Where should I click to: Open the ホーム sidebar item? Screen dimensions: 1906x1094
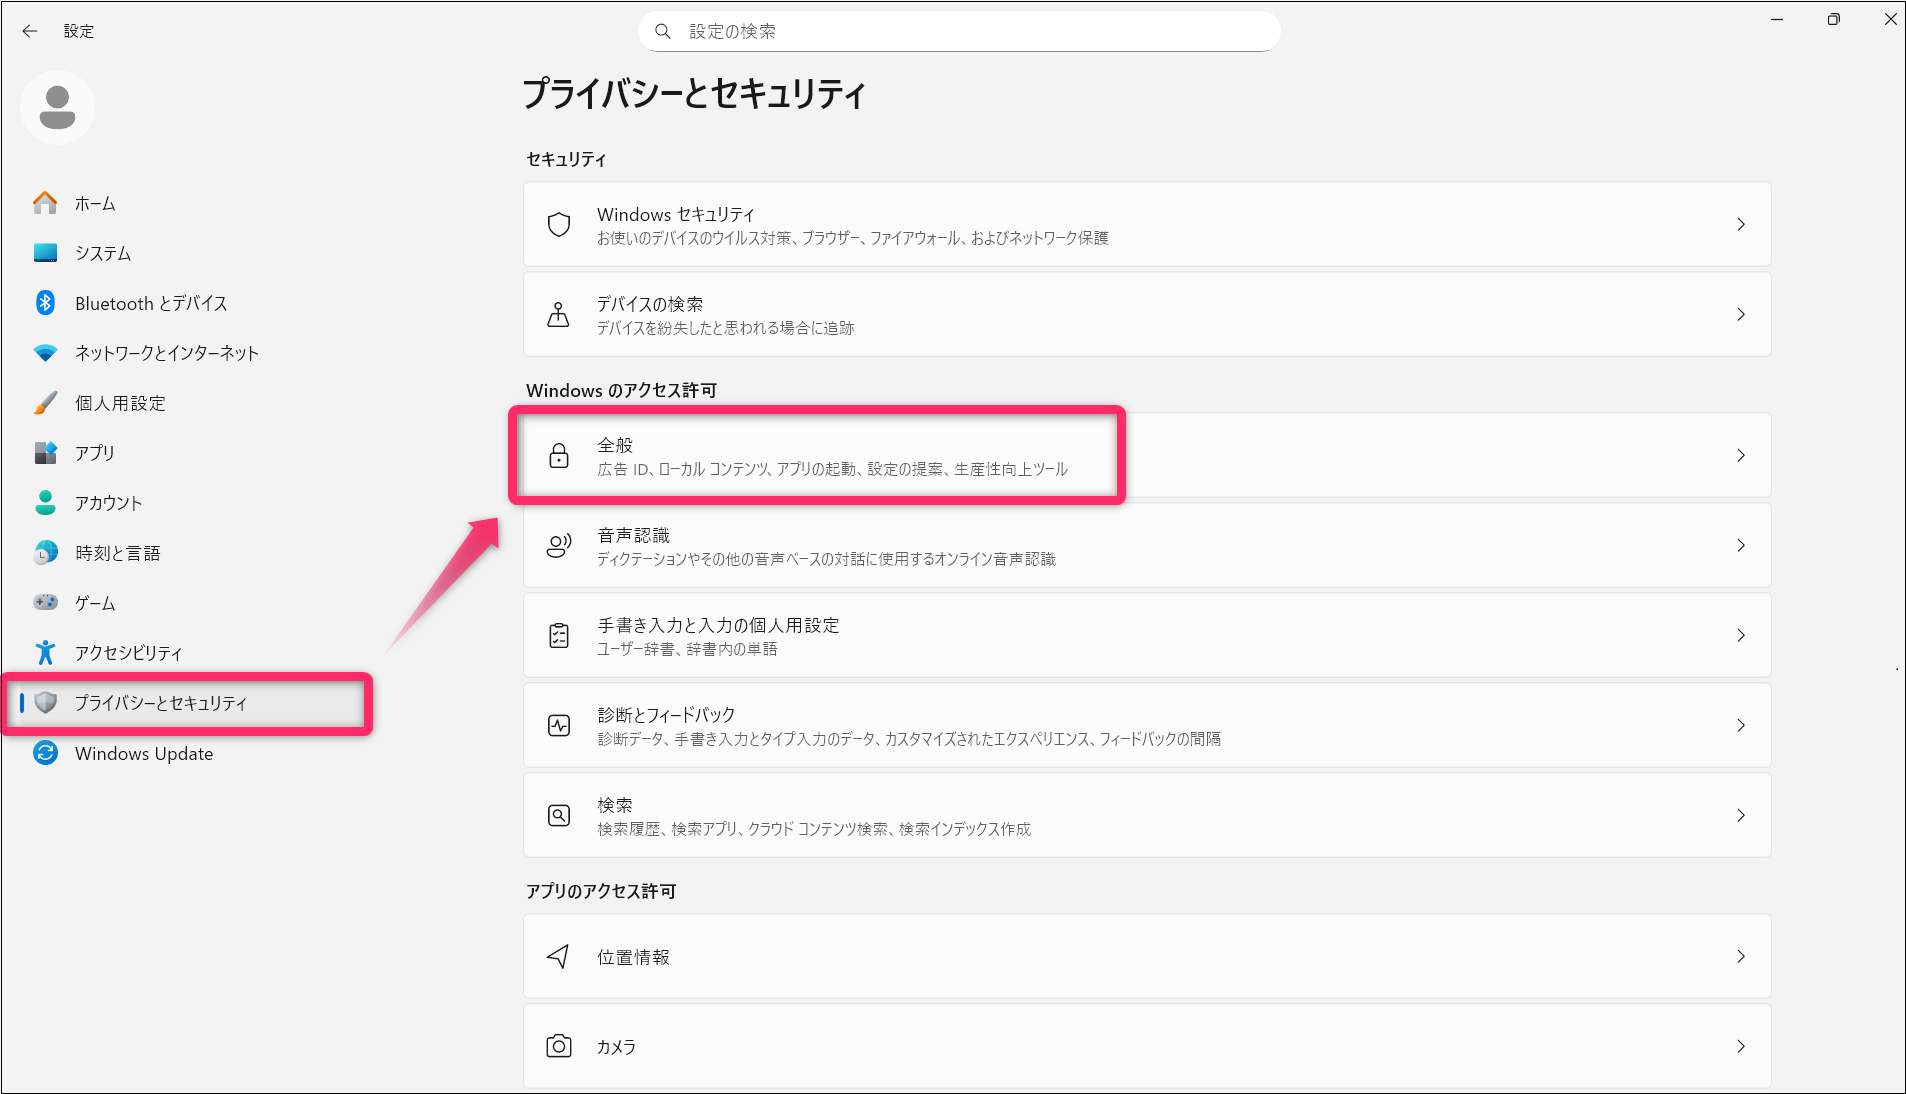95,204
